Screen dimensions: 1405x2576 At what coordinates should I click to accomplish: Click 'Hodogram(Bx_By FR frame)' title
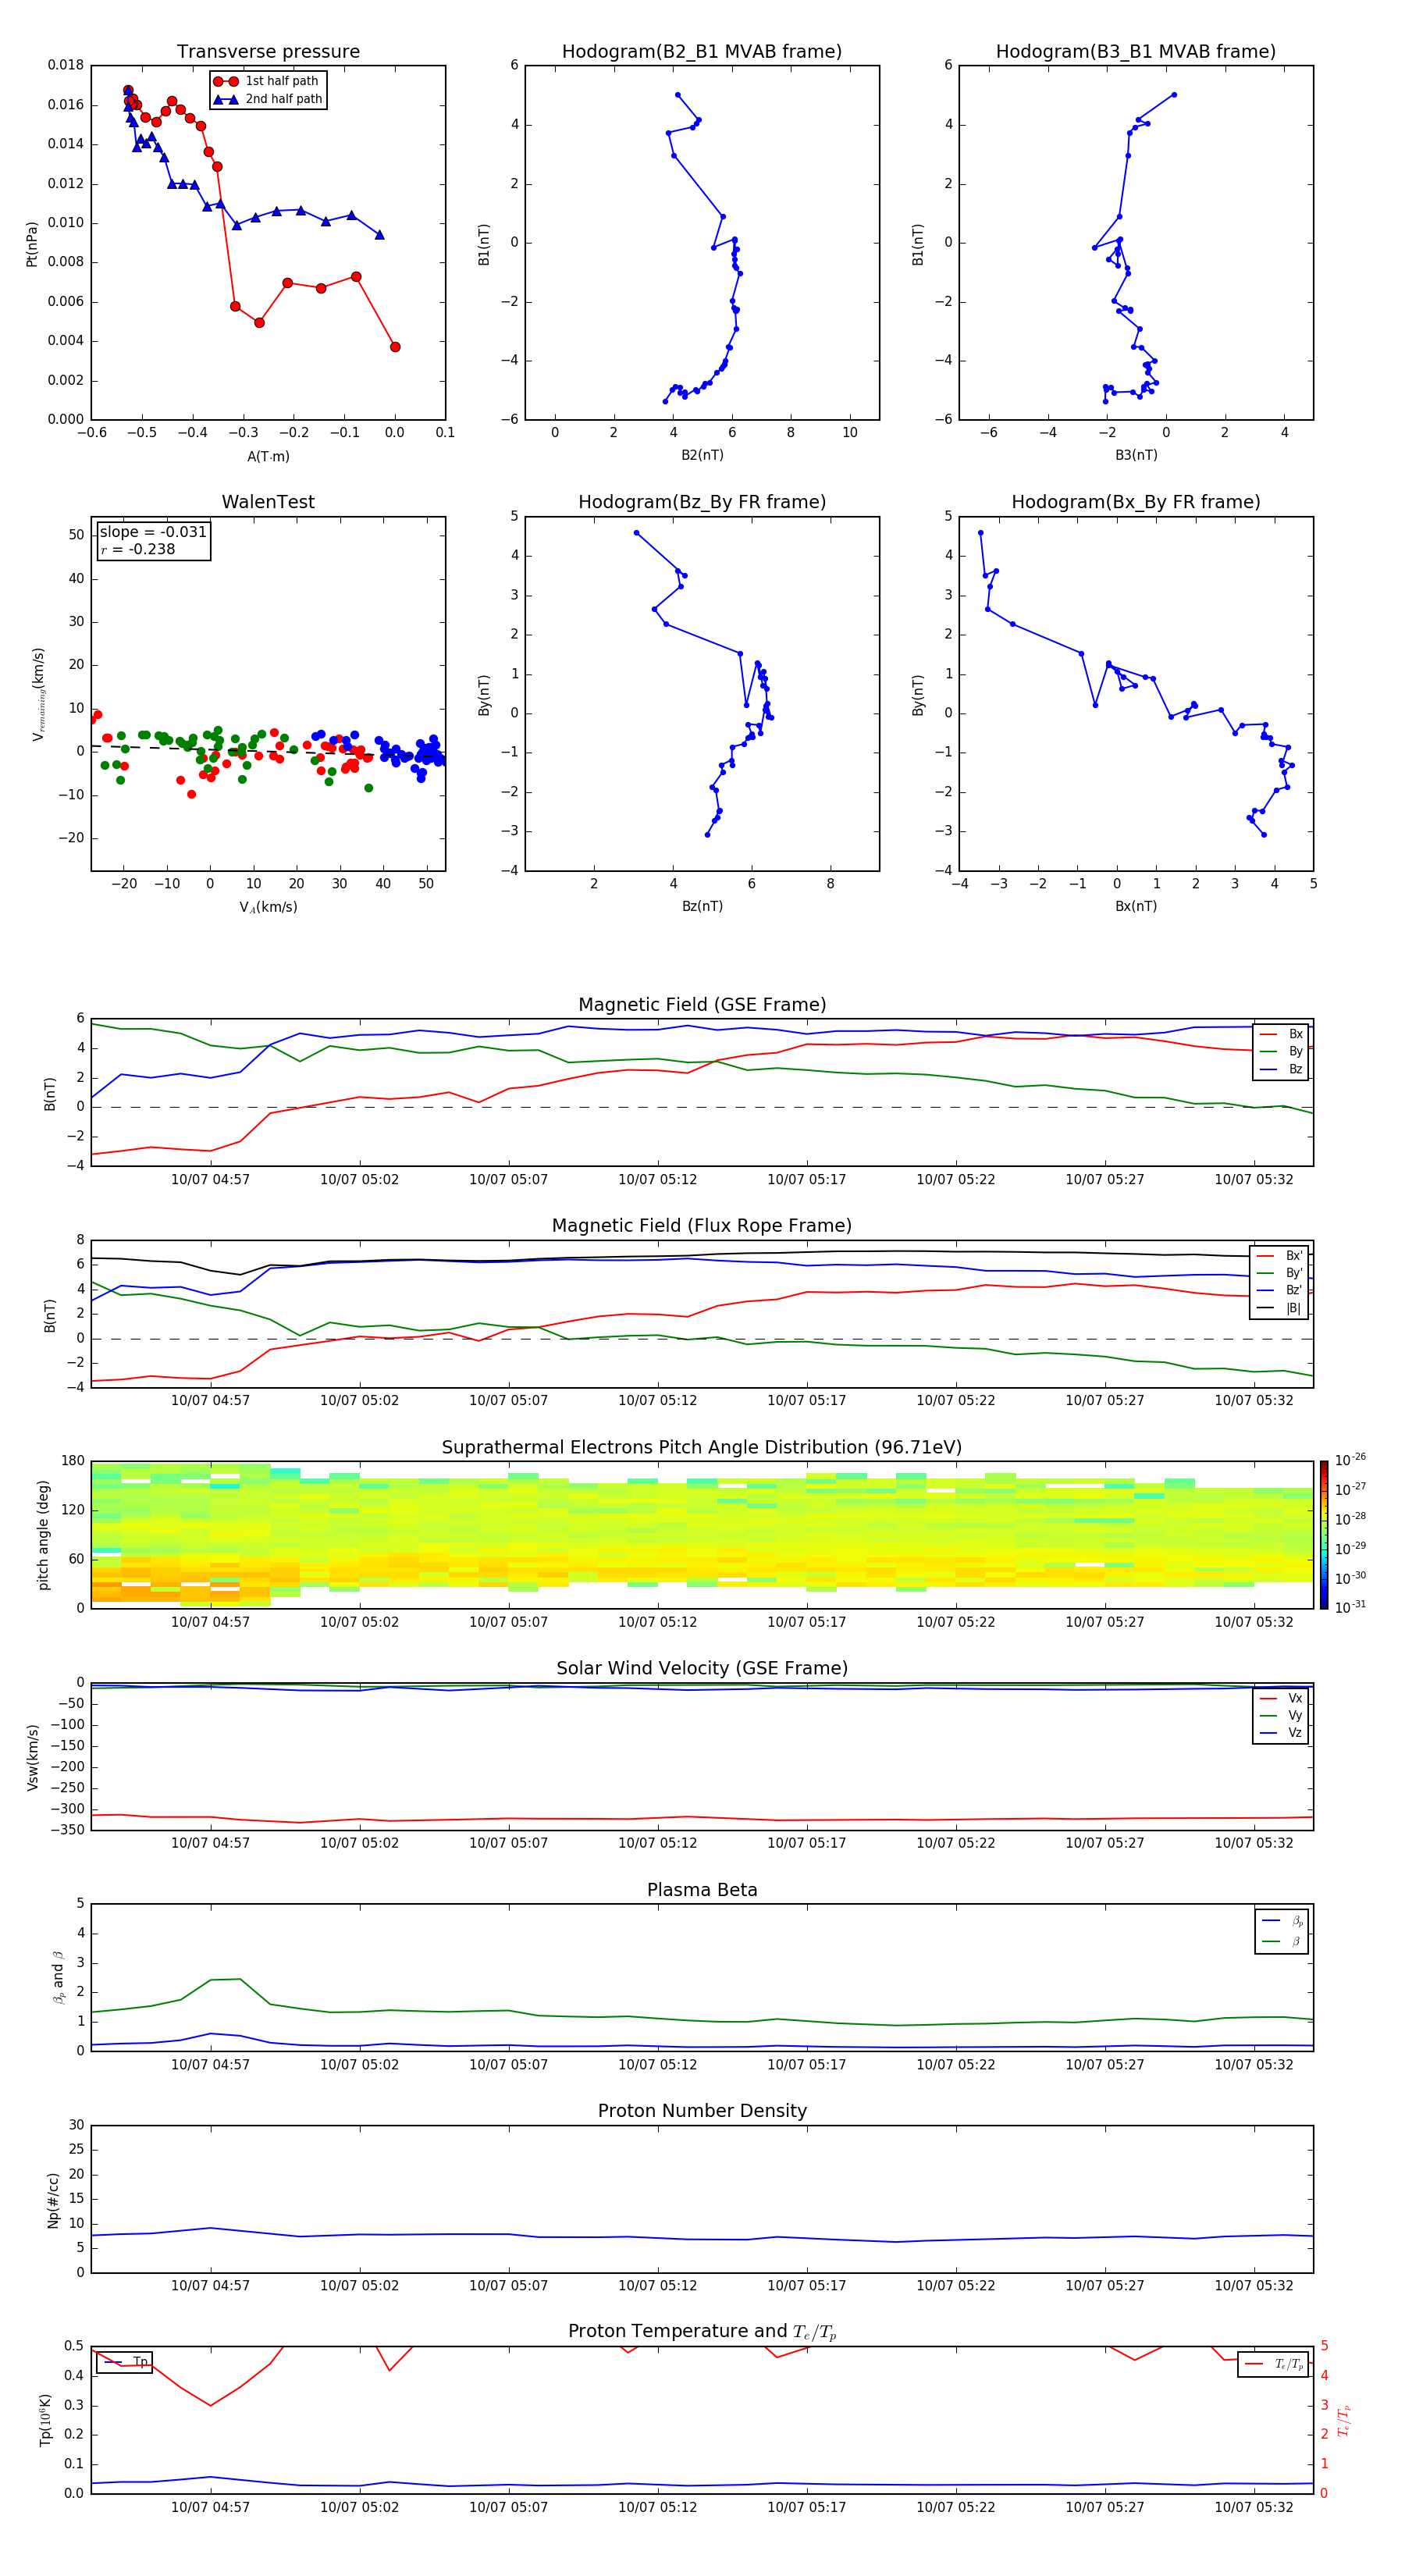click(1136, 502)
